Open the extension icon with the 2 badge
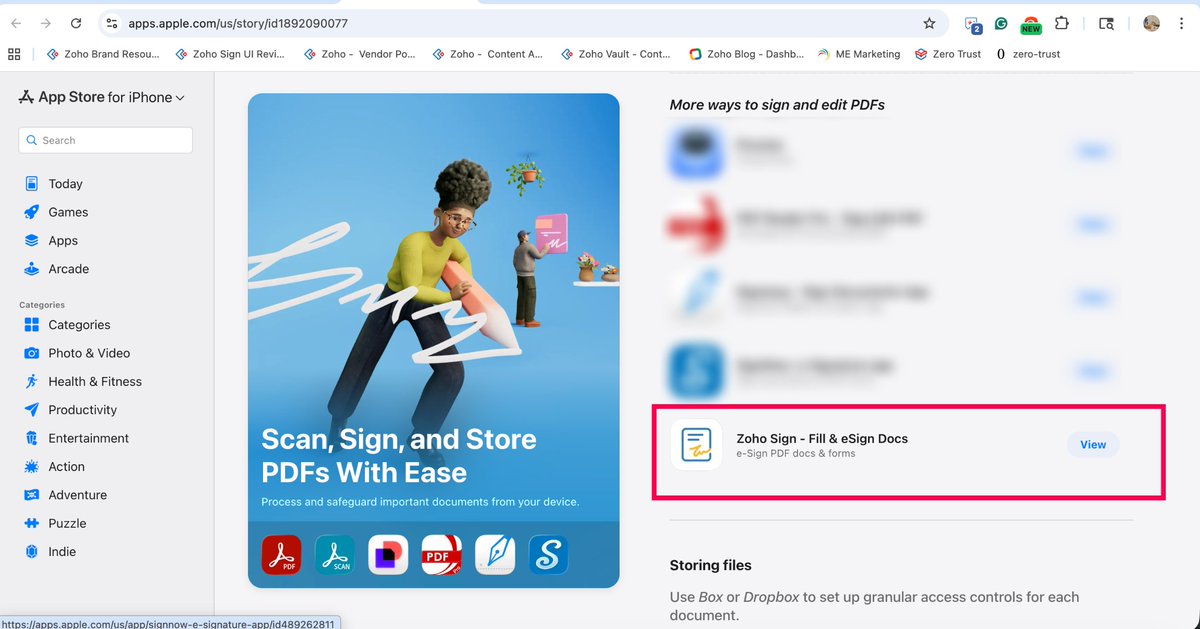The width and height of the screenshot is (1200, 629). coord(972,24)
